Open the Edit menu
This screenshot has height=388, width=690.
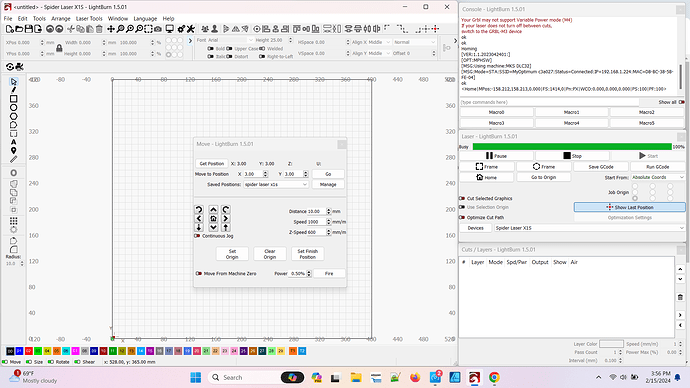[x=22, y=18]
